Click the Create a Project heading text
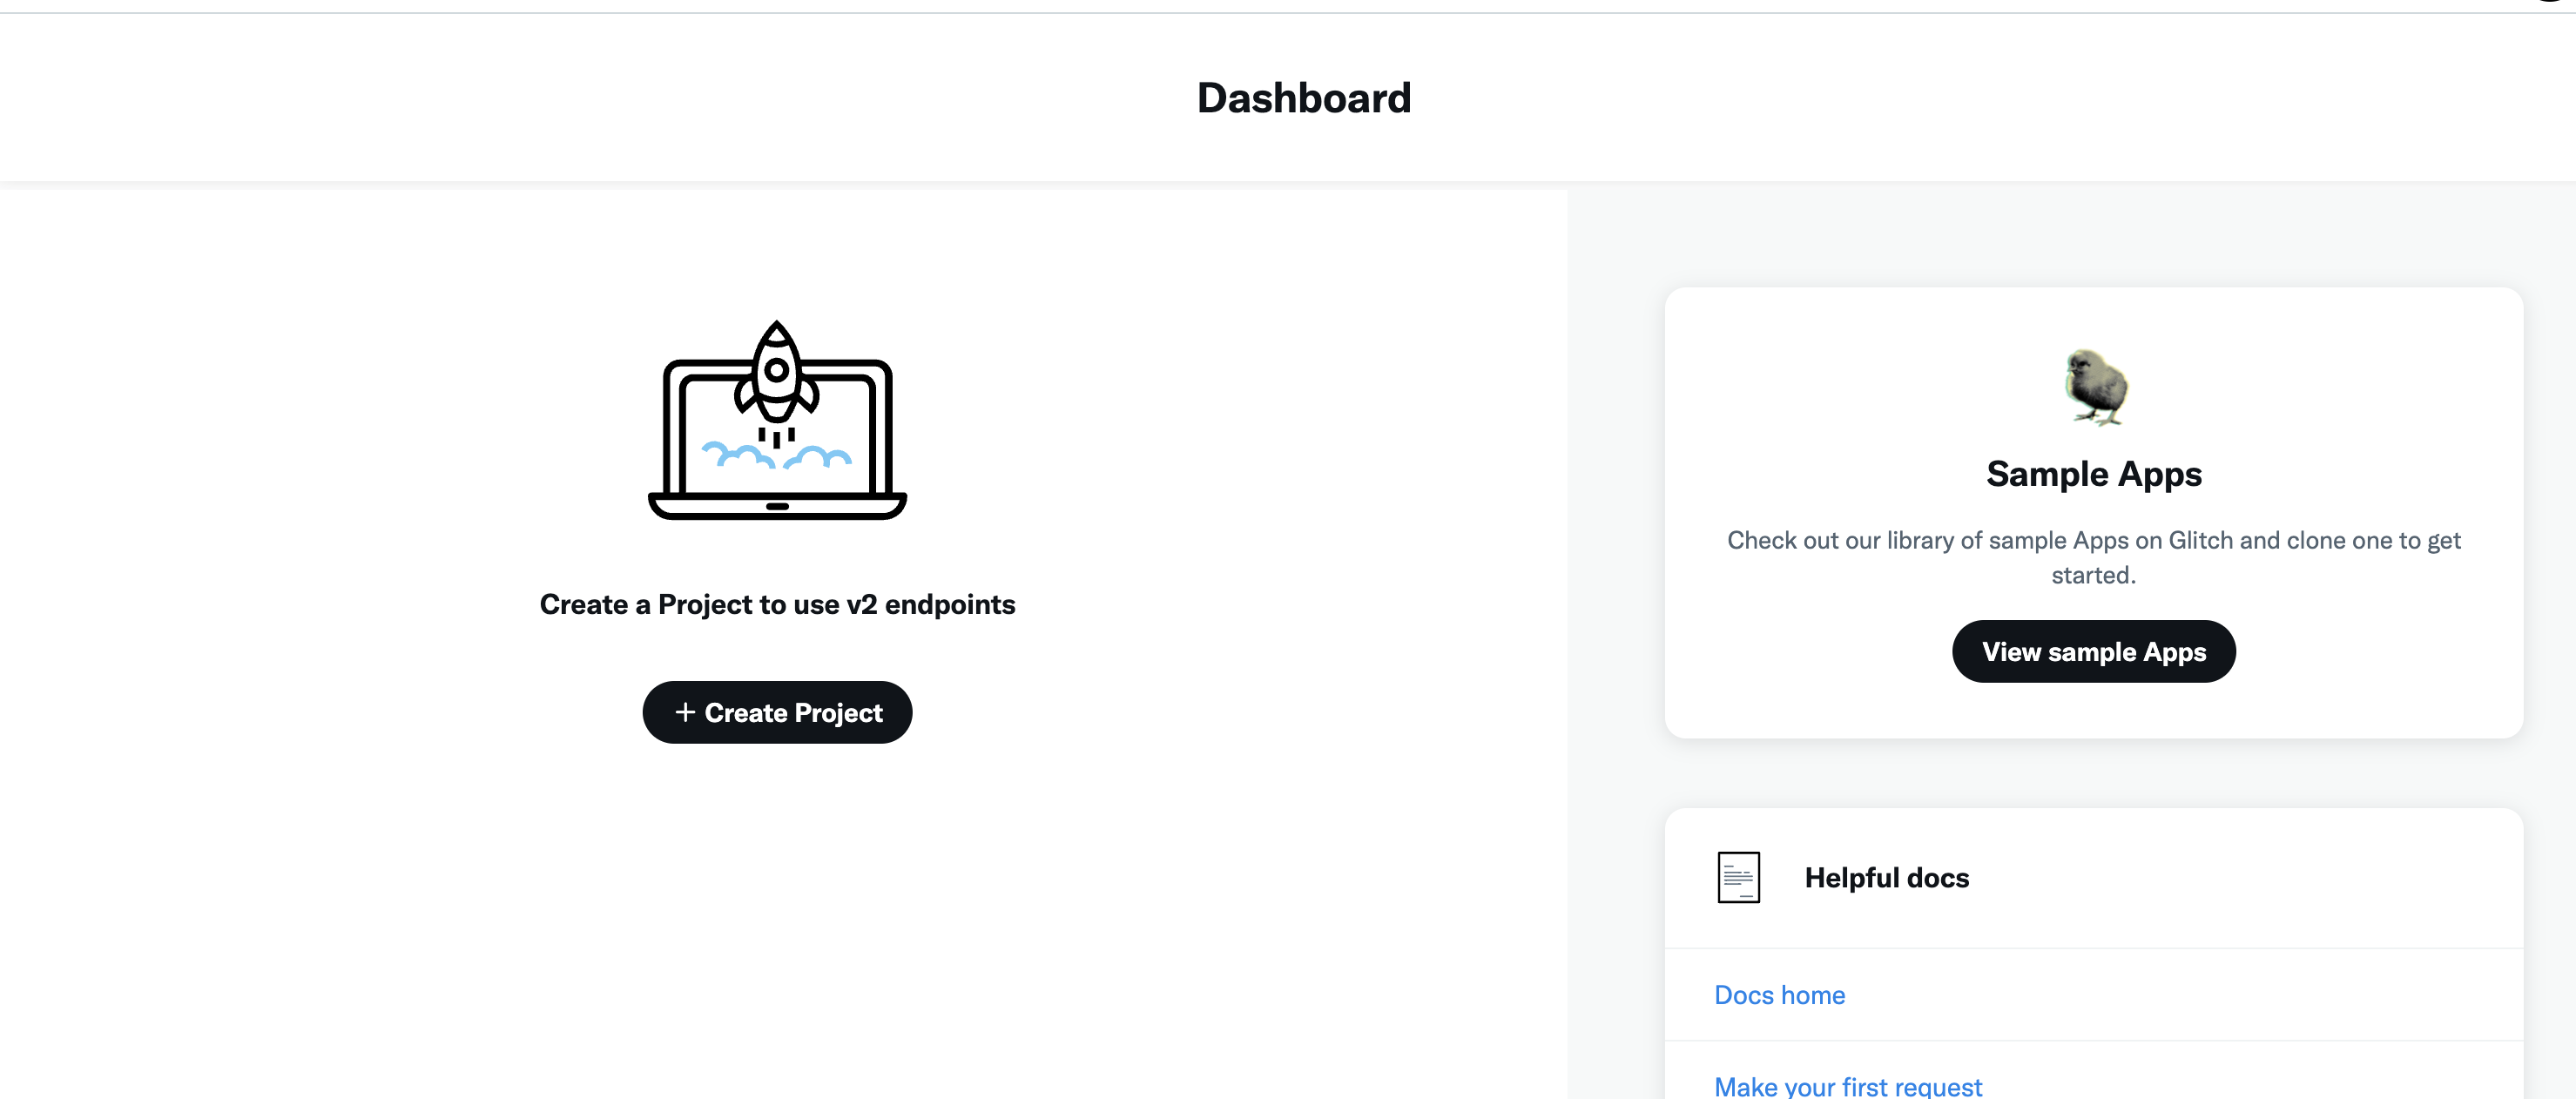This screenshot has height=1099, width=2576. click(777, 604)
